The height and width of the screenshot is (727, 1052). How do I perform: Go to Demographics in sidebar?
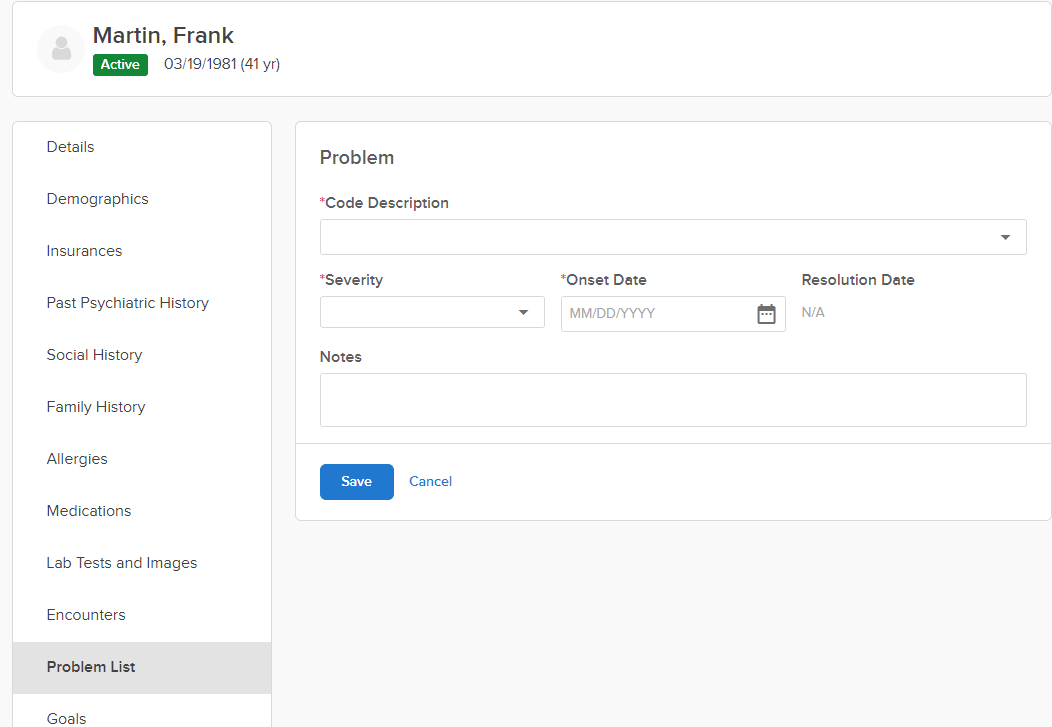tap(97, 199)
